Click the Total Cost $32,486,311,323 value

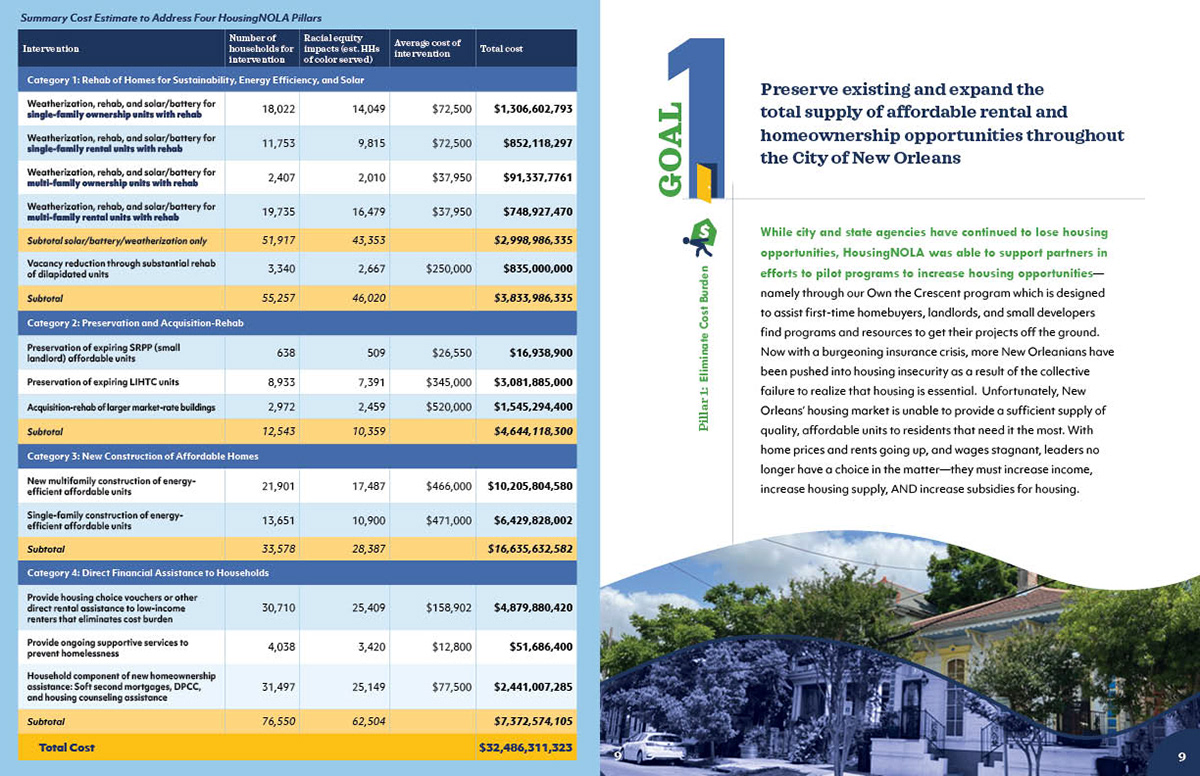[526, 747]
